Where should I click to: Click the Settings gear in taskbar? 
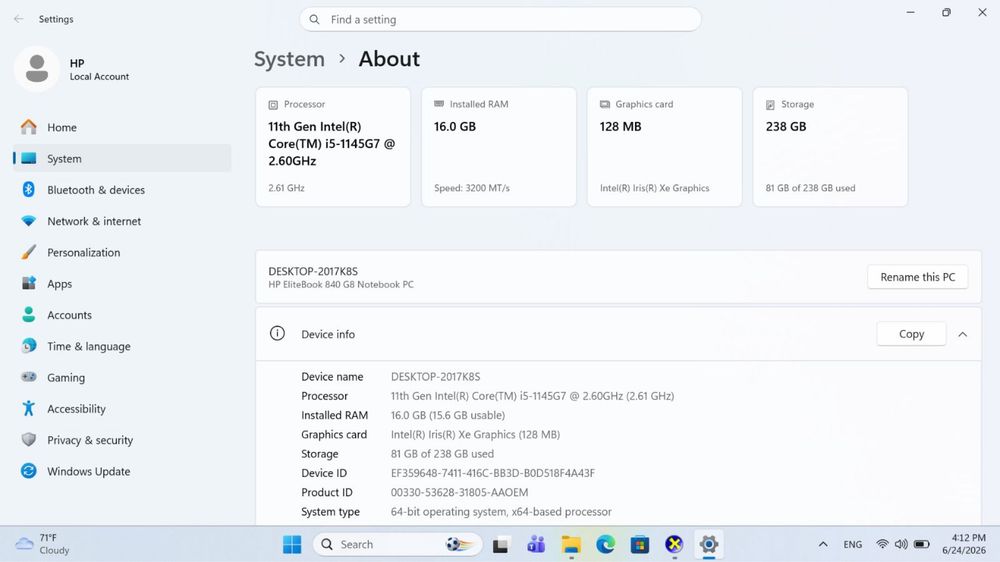click(x=709, y=544)
